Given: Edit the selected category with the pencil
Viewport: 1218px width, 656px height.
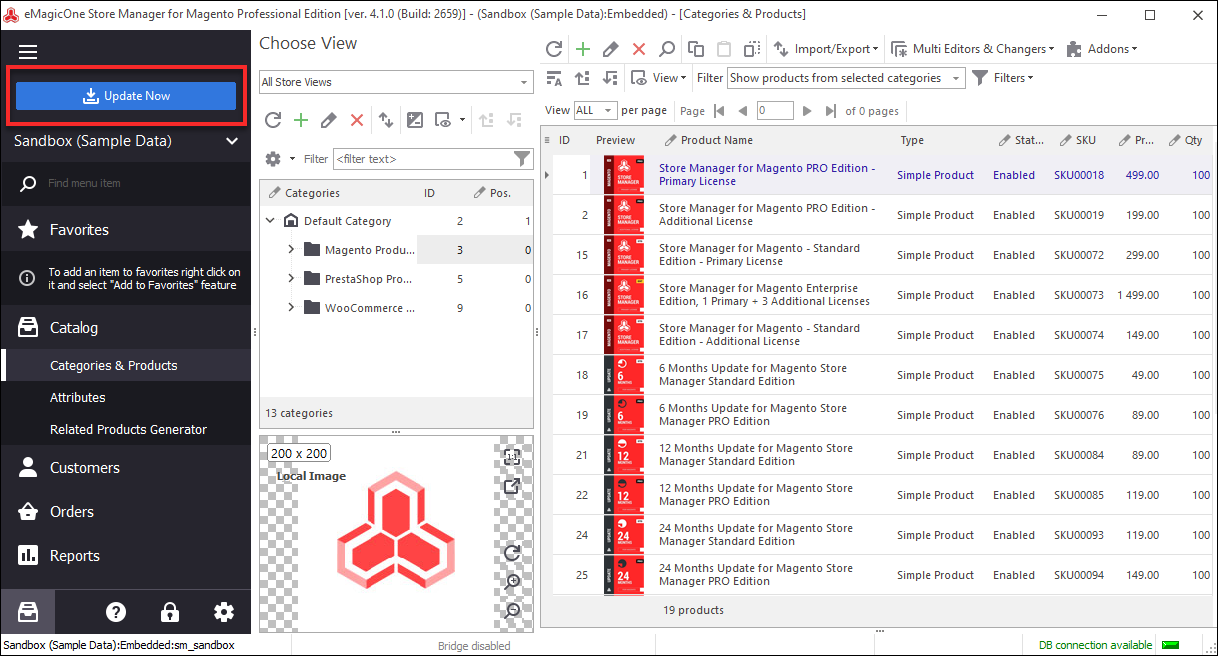Looking at the screenshot, I should coord(329,120).
